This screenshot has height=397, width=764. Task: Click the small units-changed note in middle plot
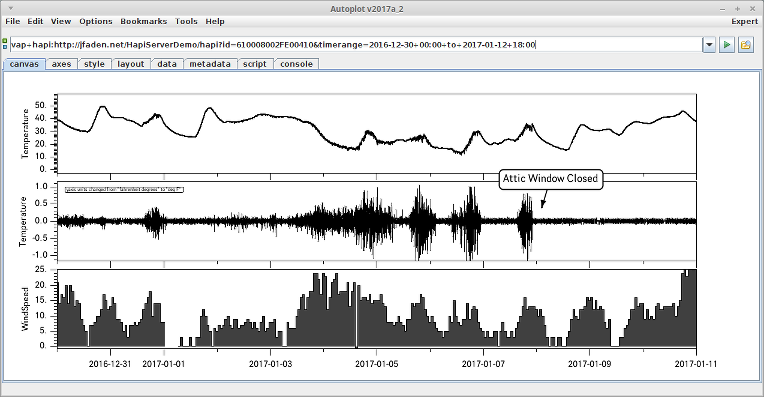click(124, 189)
